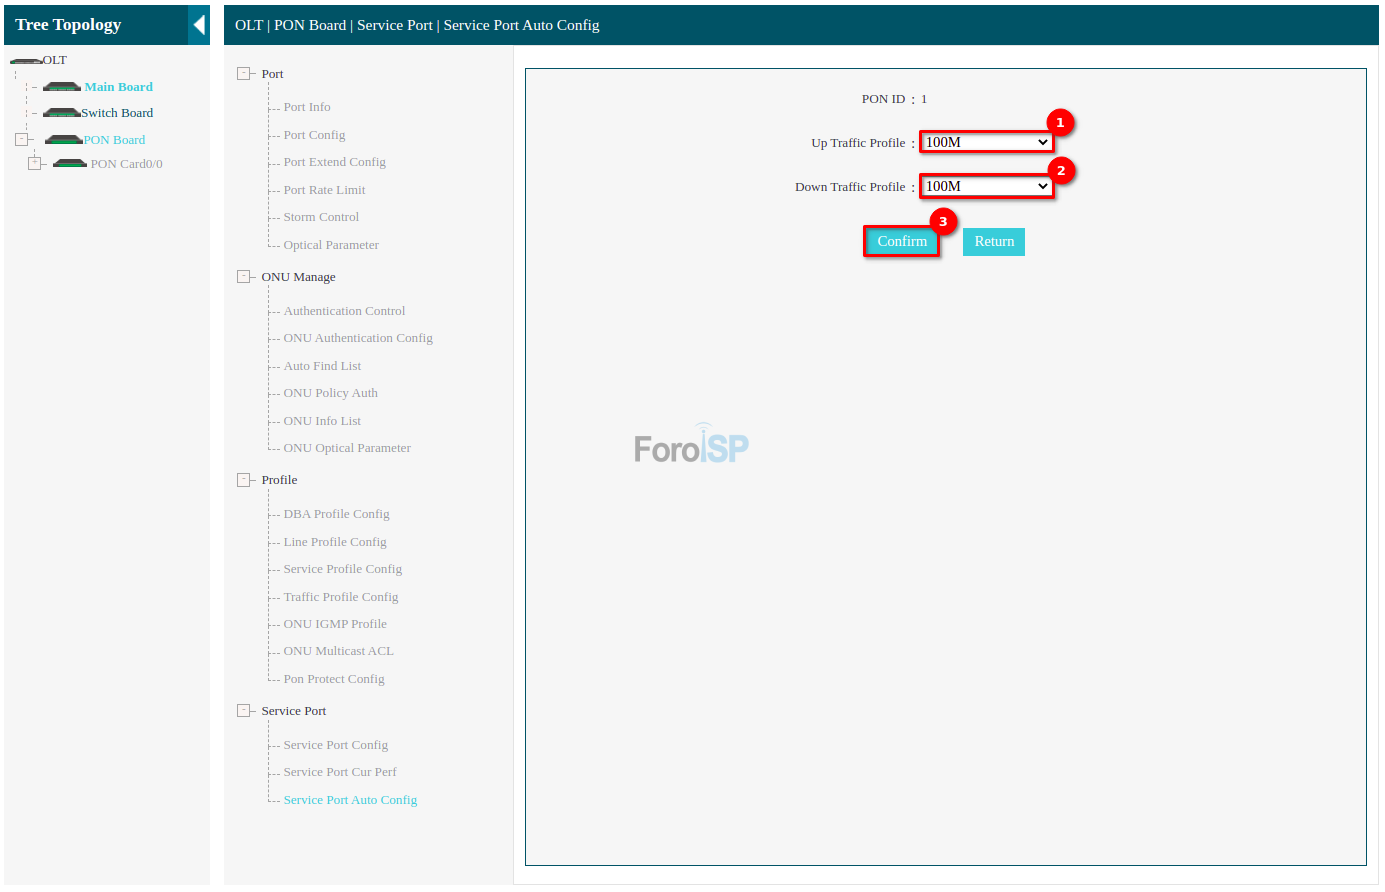Screen dimensions: 1385x892
Task: Open the Auto Find List page
Action: pyautogui.click(x=322, y=366)
